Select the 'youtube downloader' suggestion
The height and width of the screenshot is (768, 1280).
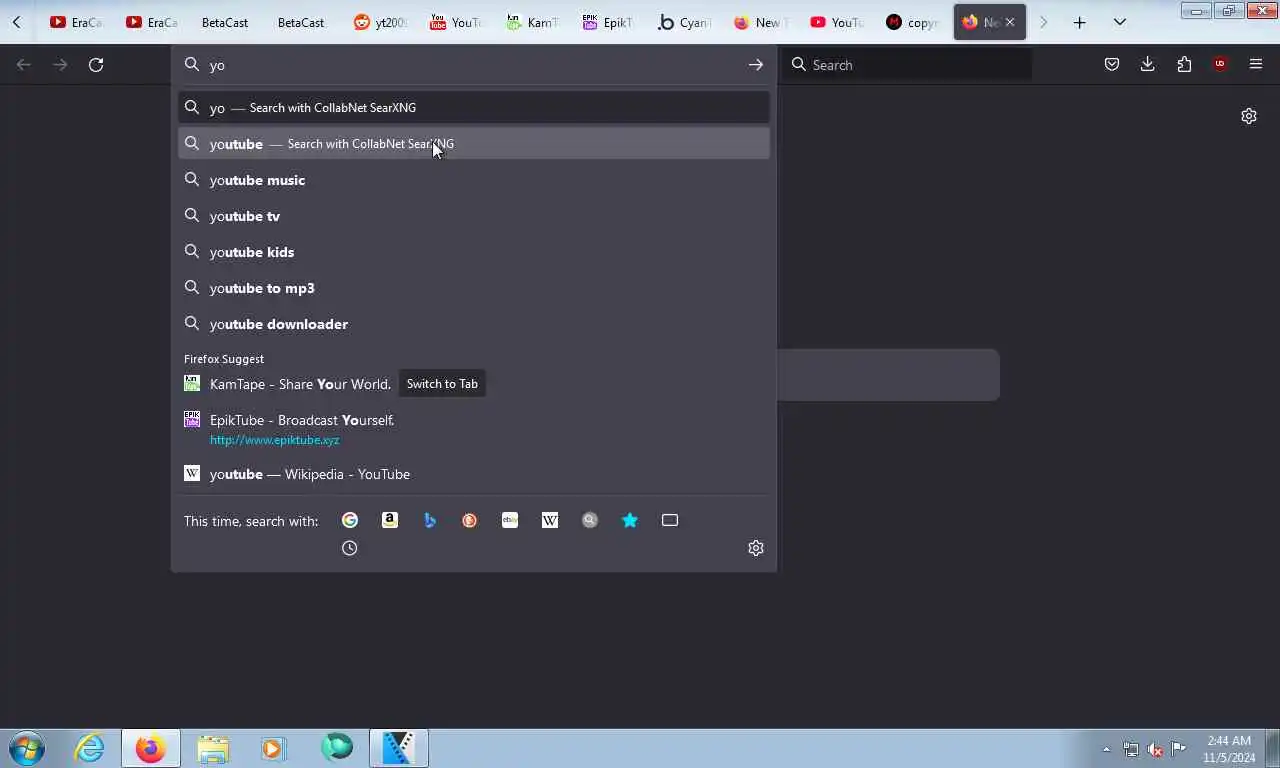[x=474, y=324]
